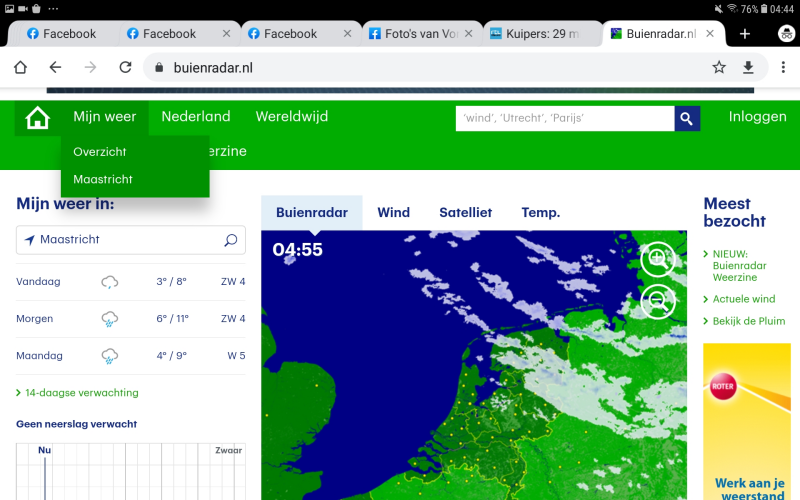Click the location arrow icon beside Maastricht

click(30, 240)
